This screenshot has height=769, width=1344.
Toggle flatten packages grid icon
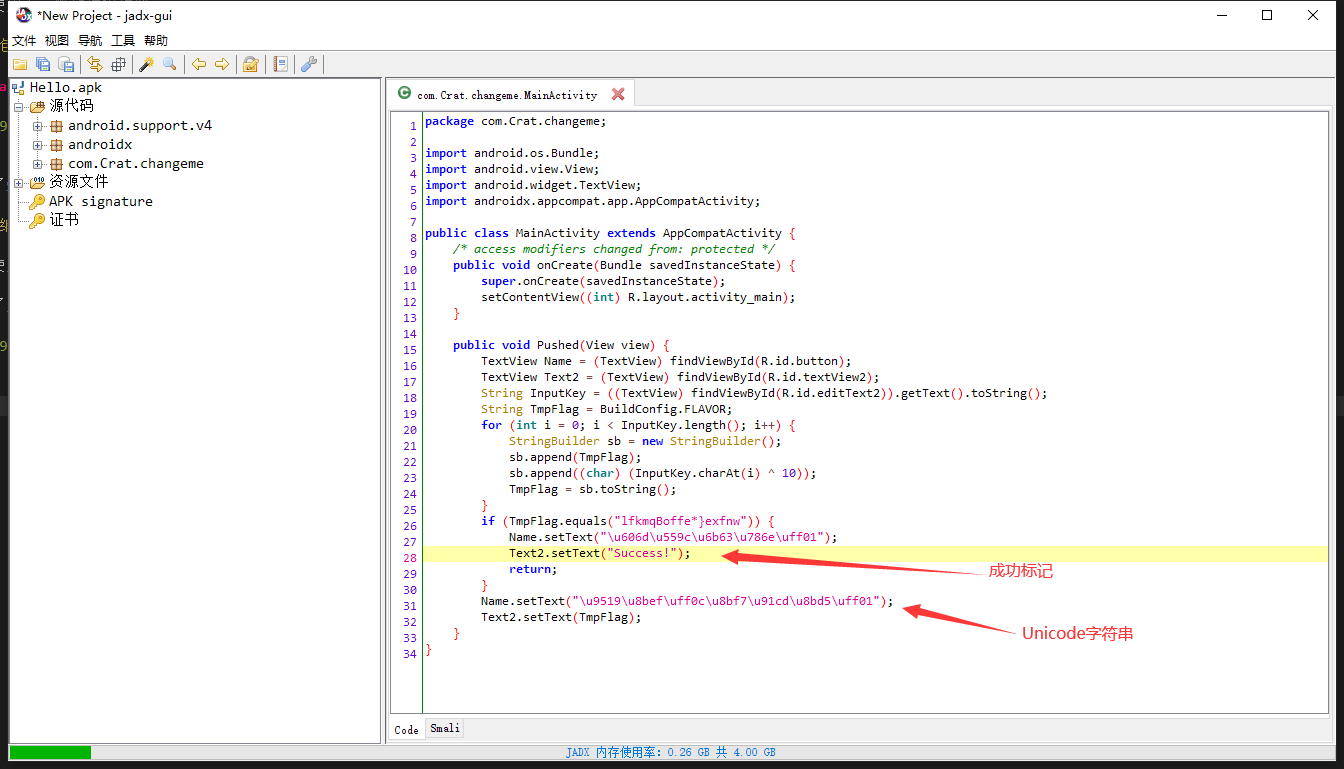click(118, 64)
